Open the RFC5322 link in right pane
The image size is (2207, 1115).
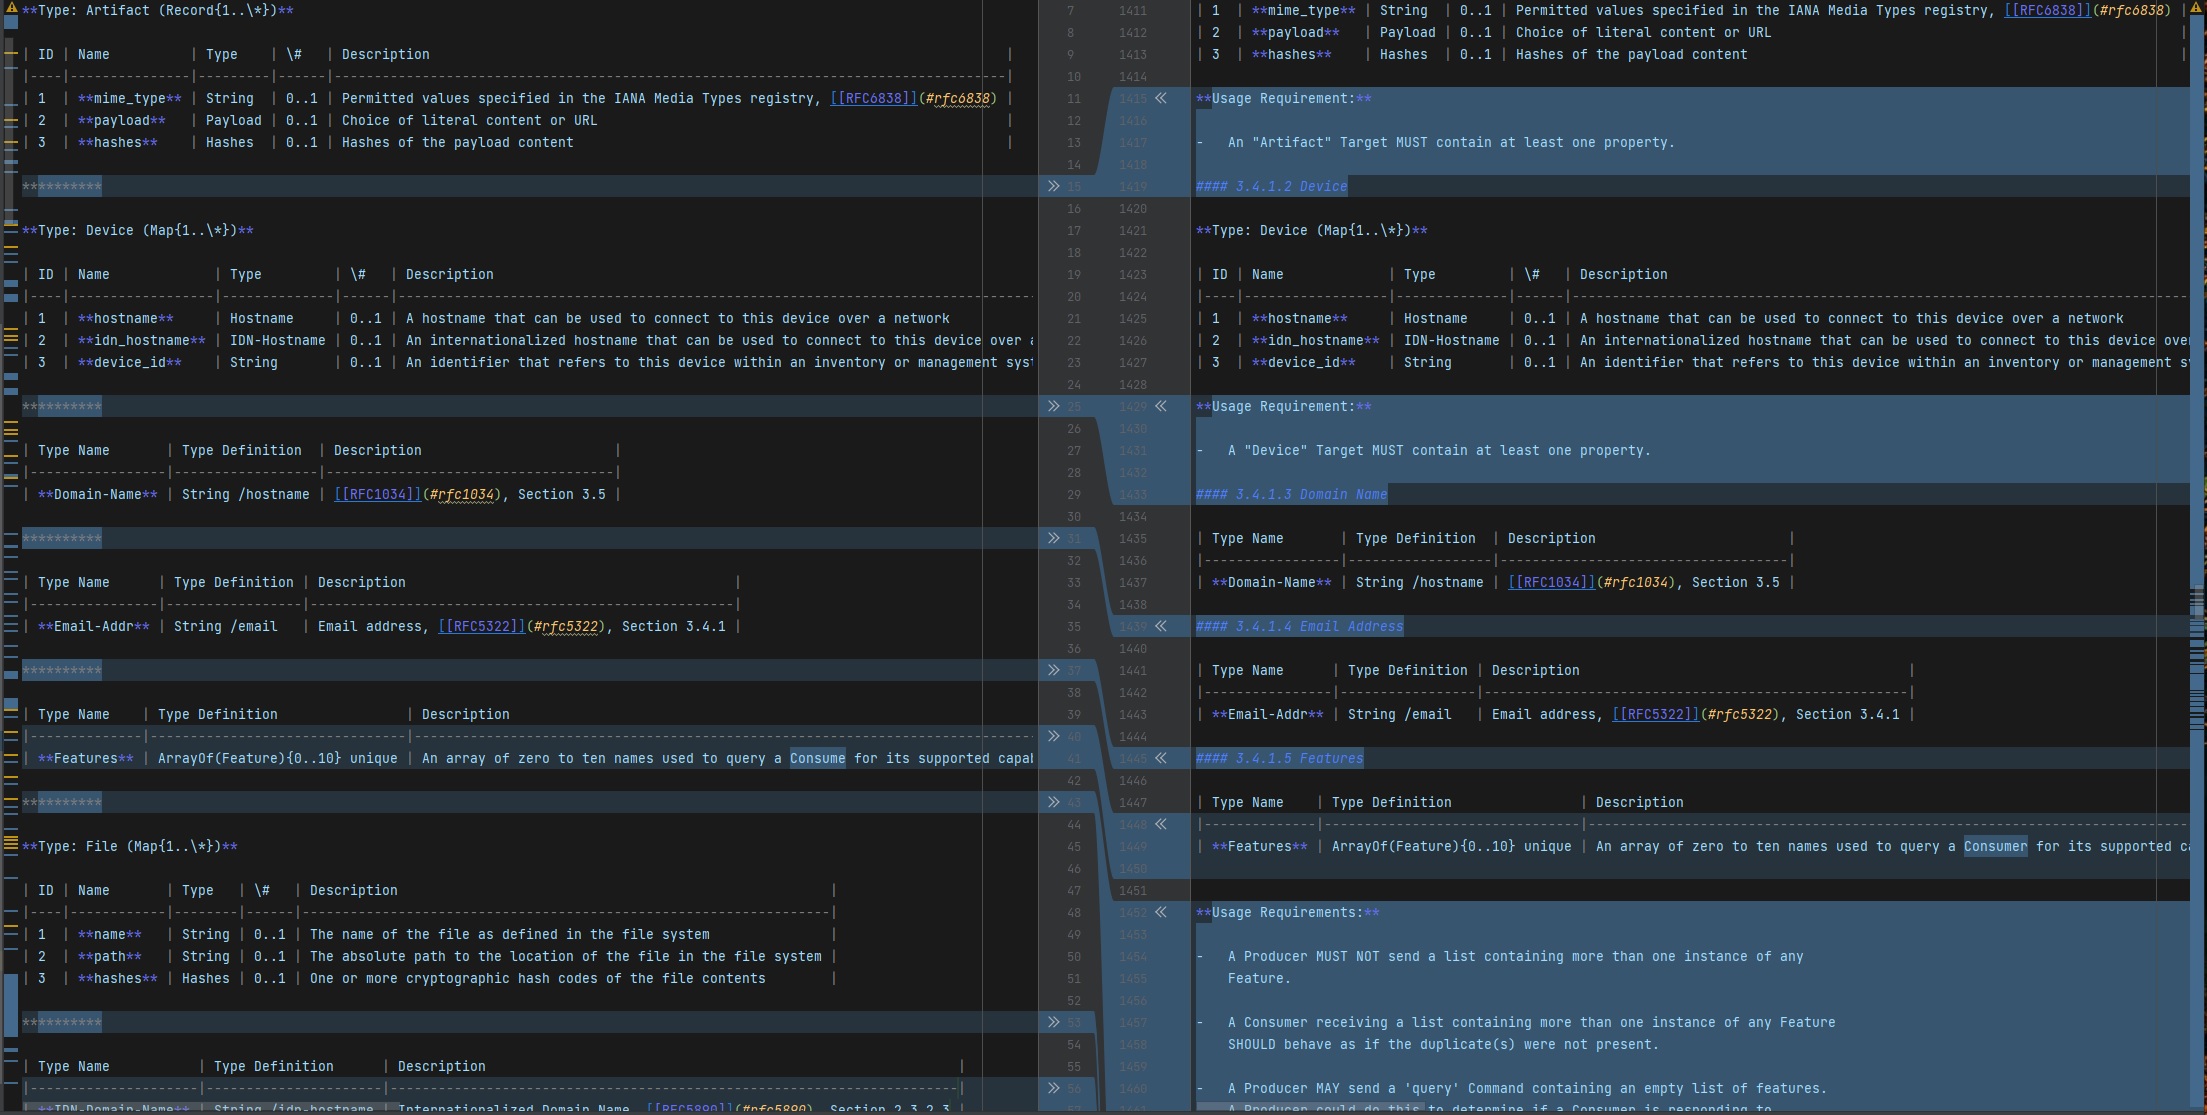coord(1655,714)
